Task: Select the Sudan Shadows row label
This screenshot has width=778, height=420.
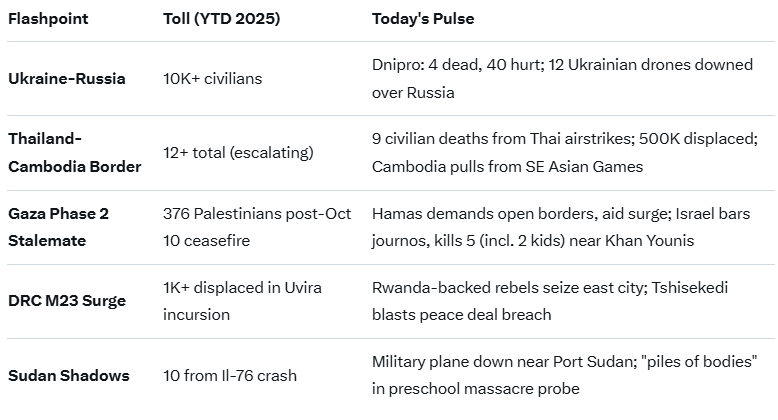Action: (x=69, y=375)
